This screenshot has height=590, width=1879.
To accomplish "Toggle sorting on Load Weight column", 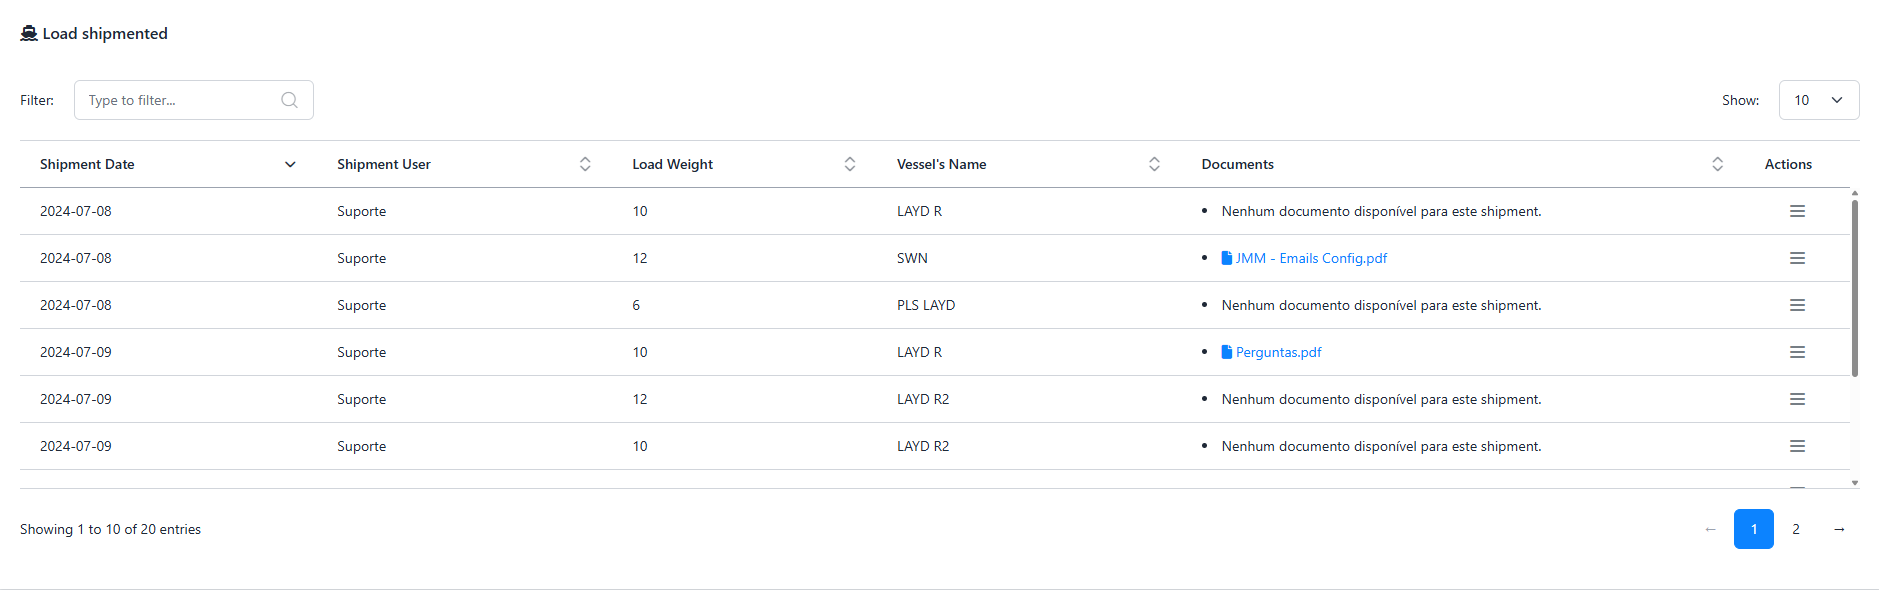I will point(850,164).
